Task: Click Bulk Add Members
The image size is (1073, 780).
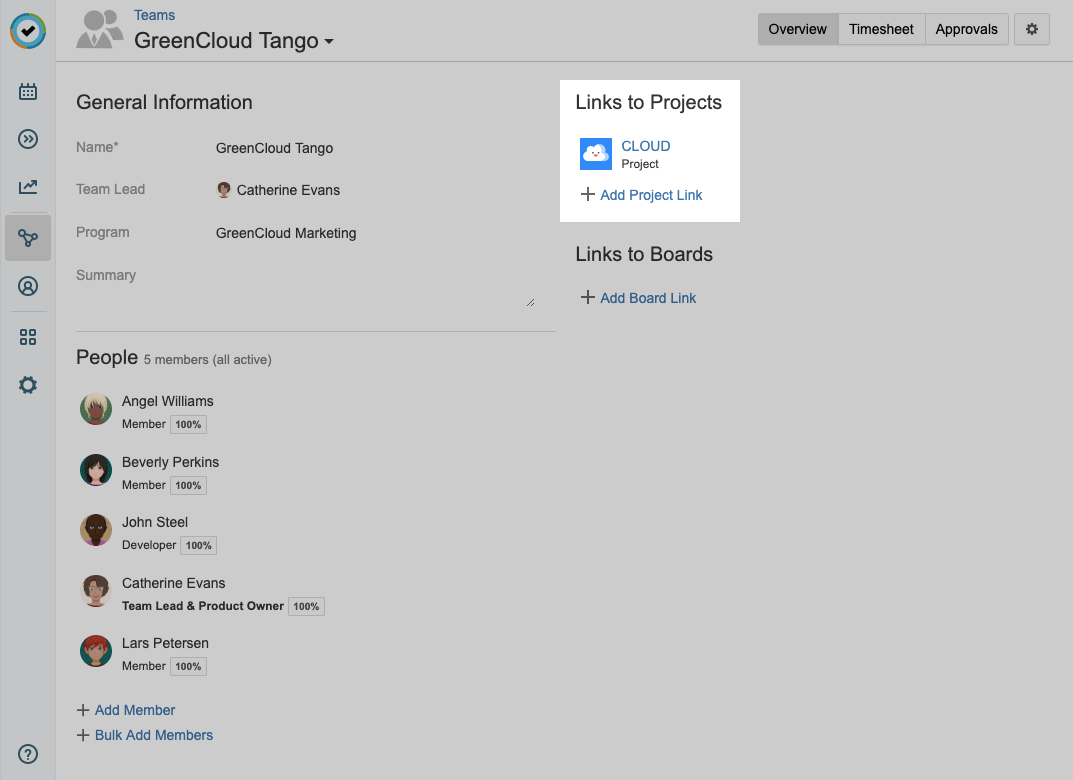Action: 154,735
